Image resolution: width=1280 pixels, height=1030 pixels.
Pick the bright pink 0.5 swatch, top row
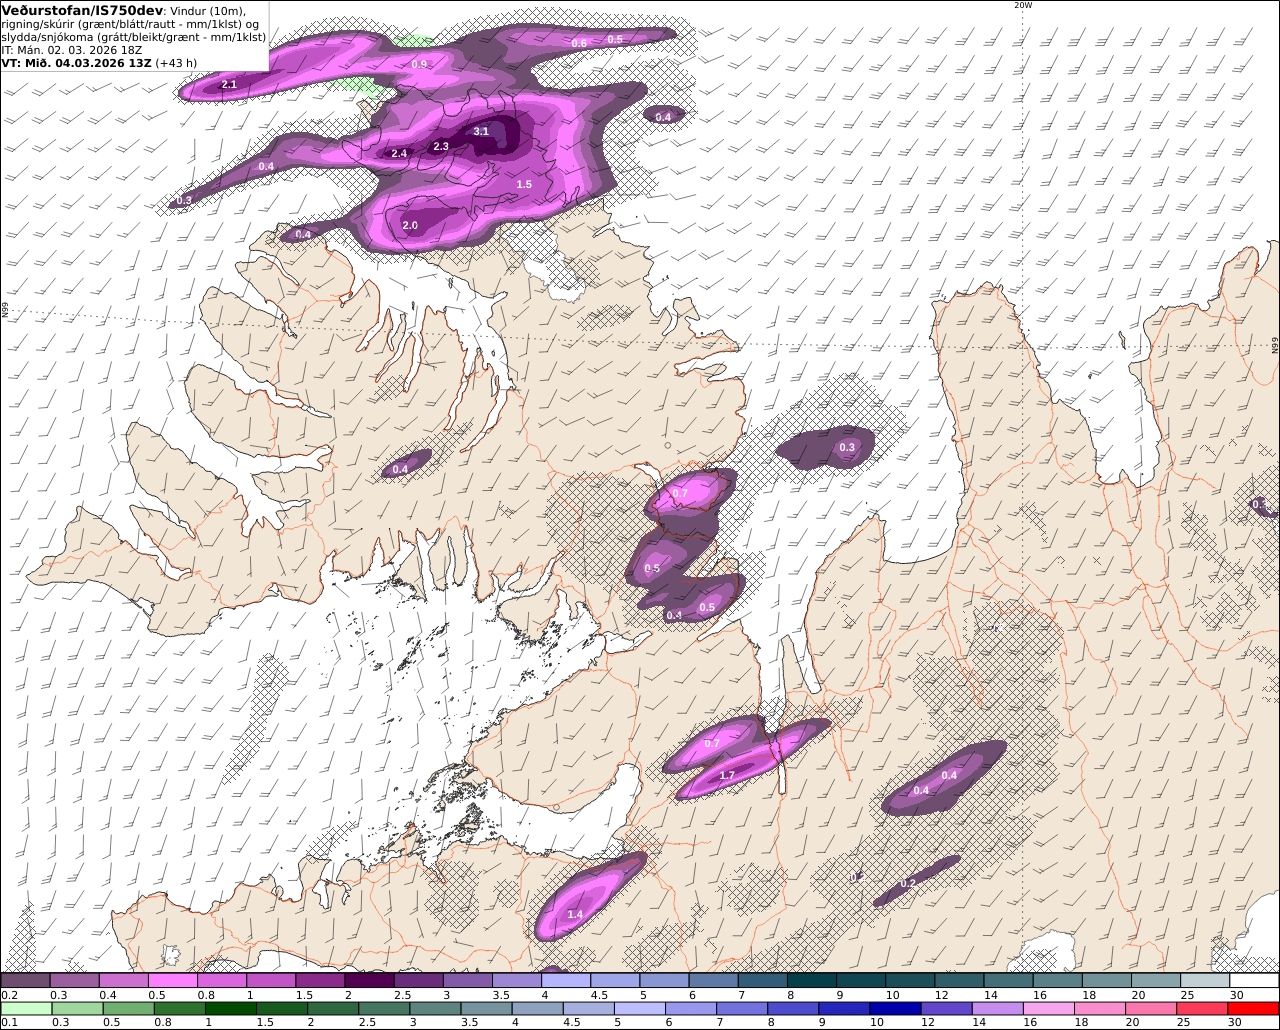tap(172, 981)
